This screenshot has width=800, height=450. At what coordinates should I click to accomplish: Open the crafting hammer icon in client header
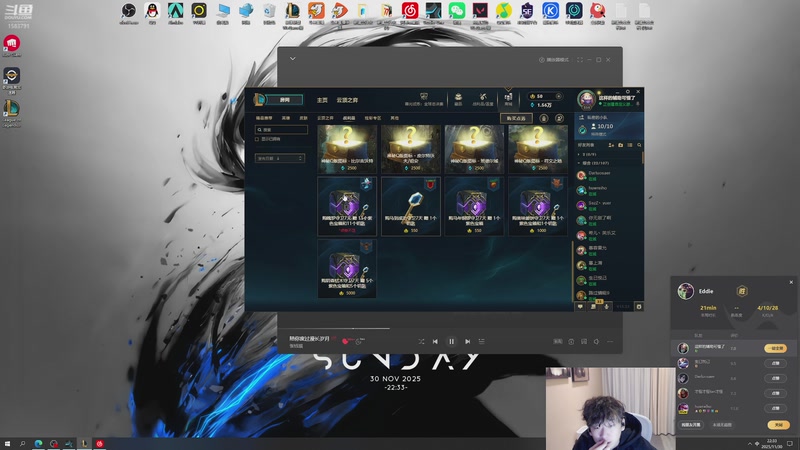483,97
